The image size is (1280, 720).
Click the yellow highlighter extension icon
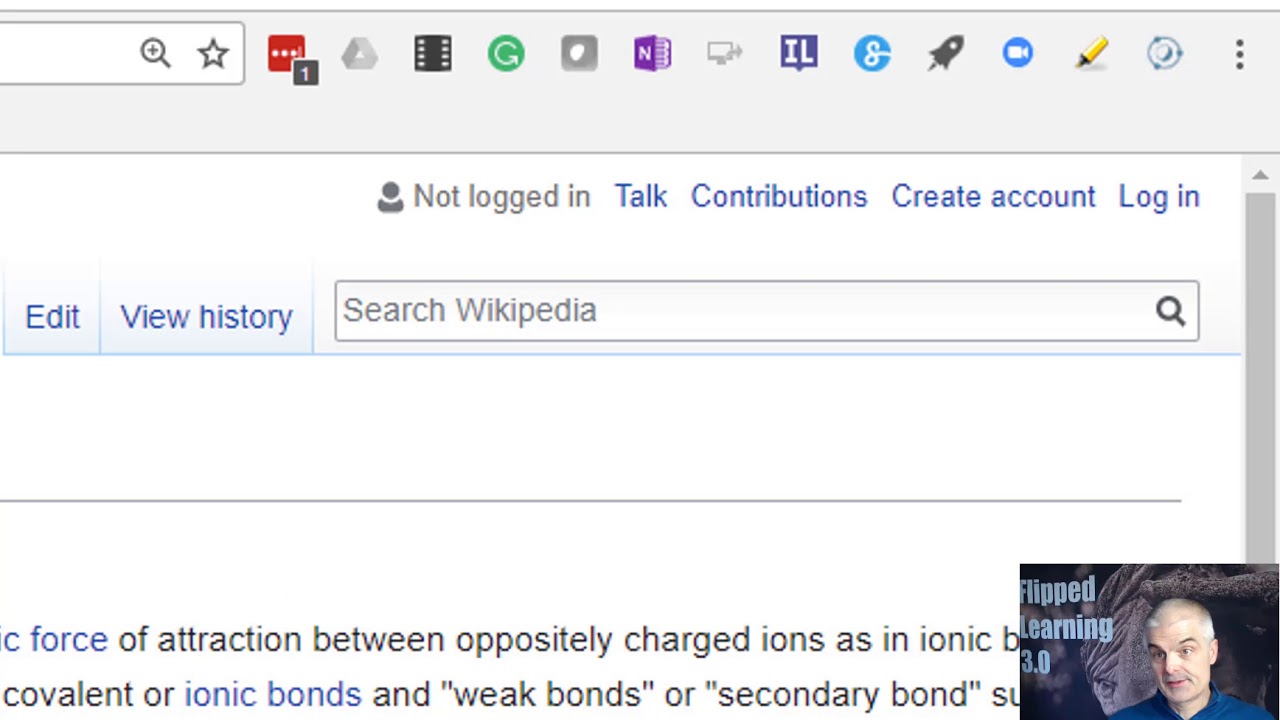click(x=1091, y=54)
